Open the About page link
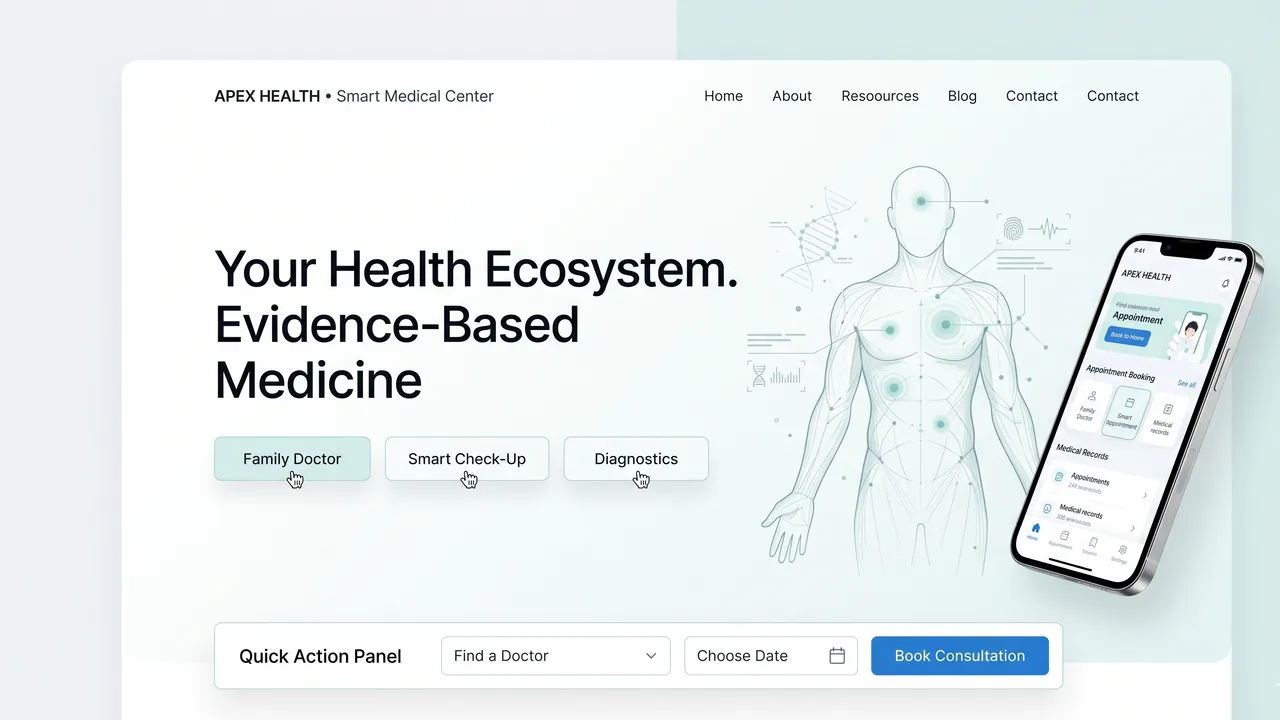Image resolution: width=1280 pixels, height=720 pixels. click(x=792, y=96)
